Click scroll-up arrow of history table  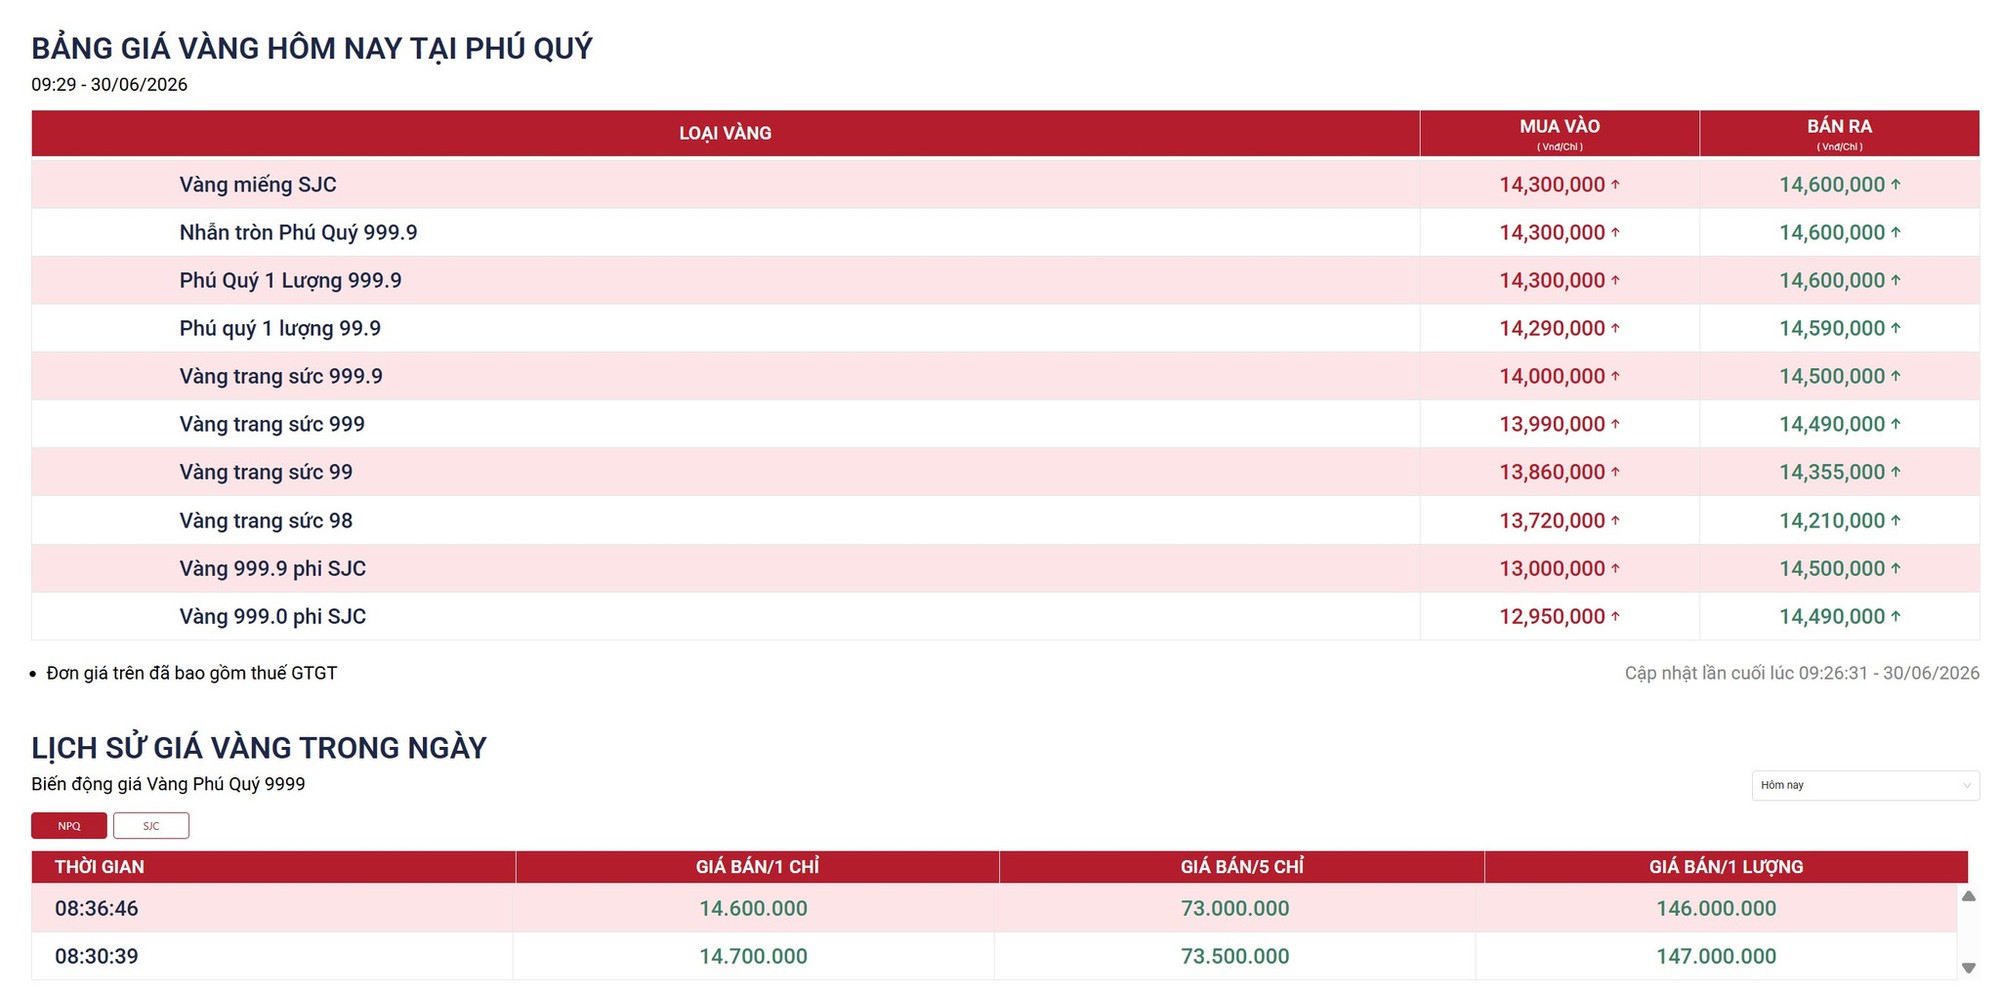click(x=1968, y=896)
